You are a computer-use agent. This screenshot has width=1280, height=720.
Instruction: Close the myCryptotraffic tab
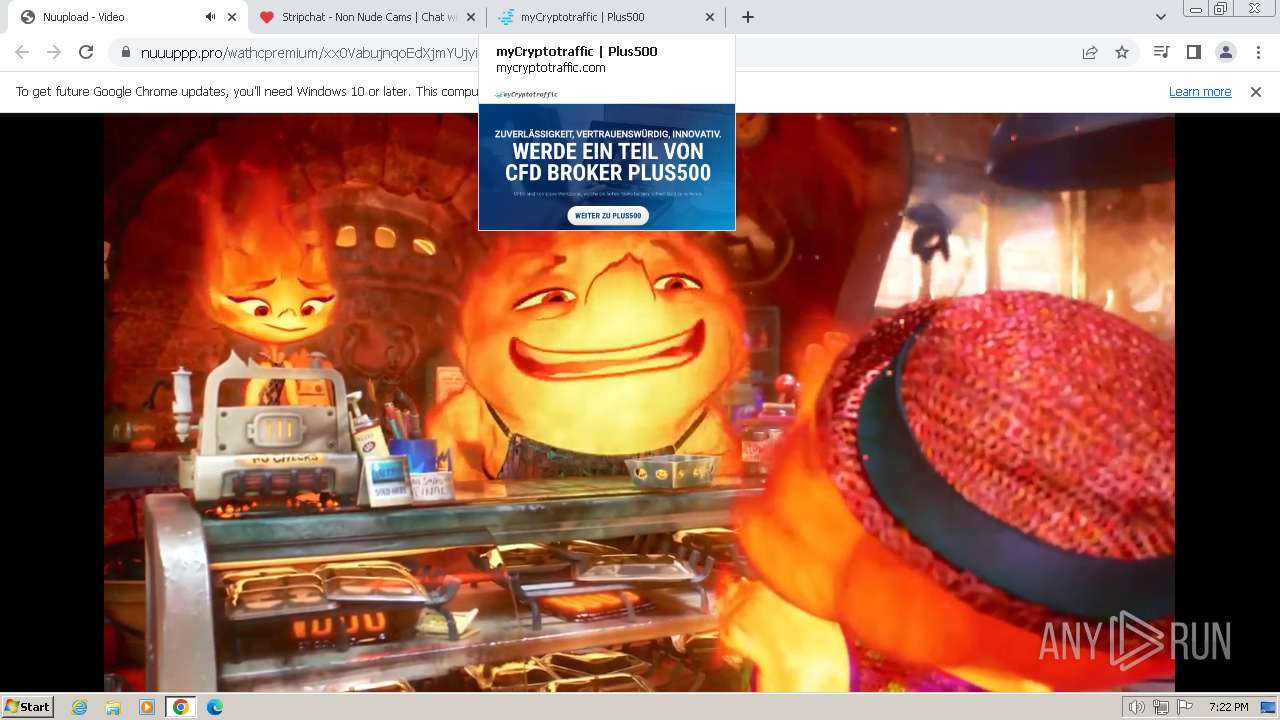[x=710, y=17]
